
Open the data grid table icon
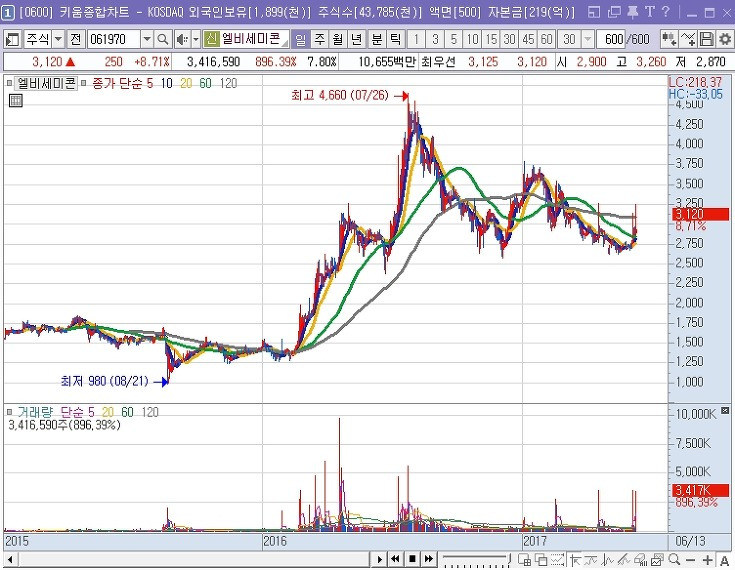coord(15,100)
